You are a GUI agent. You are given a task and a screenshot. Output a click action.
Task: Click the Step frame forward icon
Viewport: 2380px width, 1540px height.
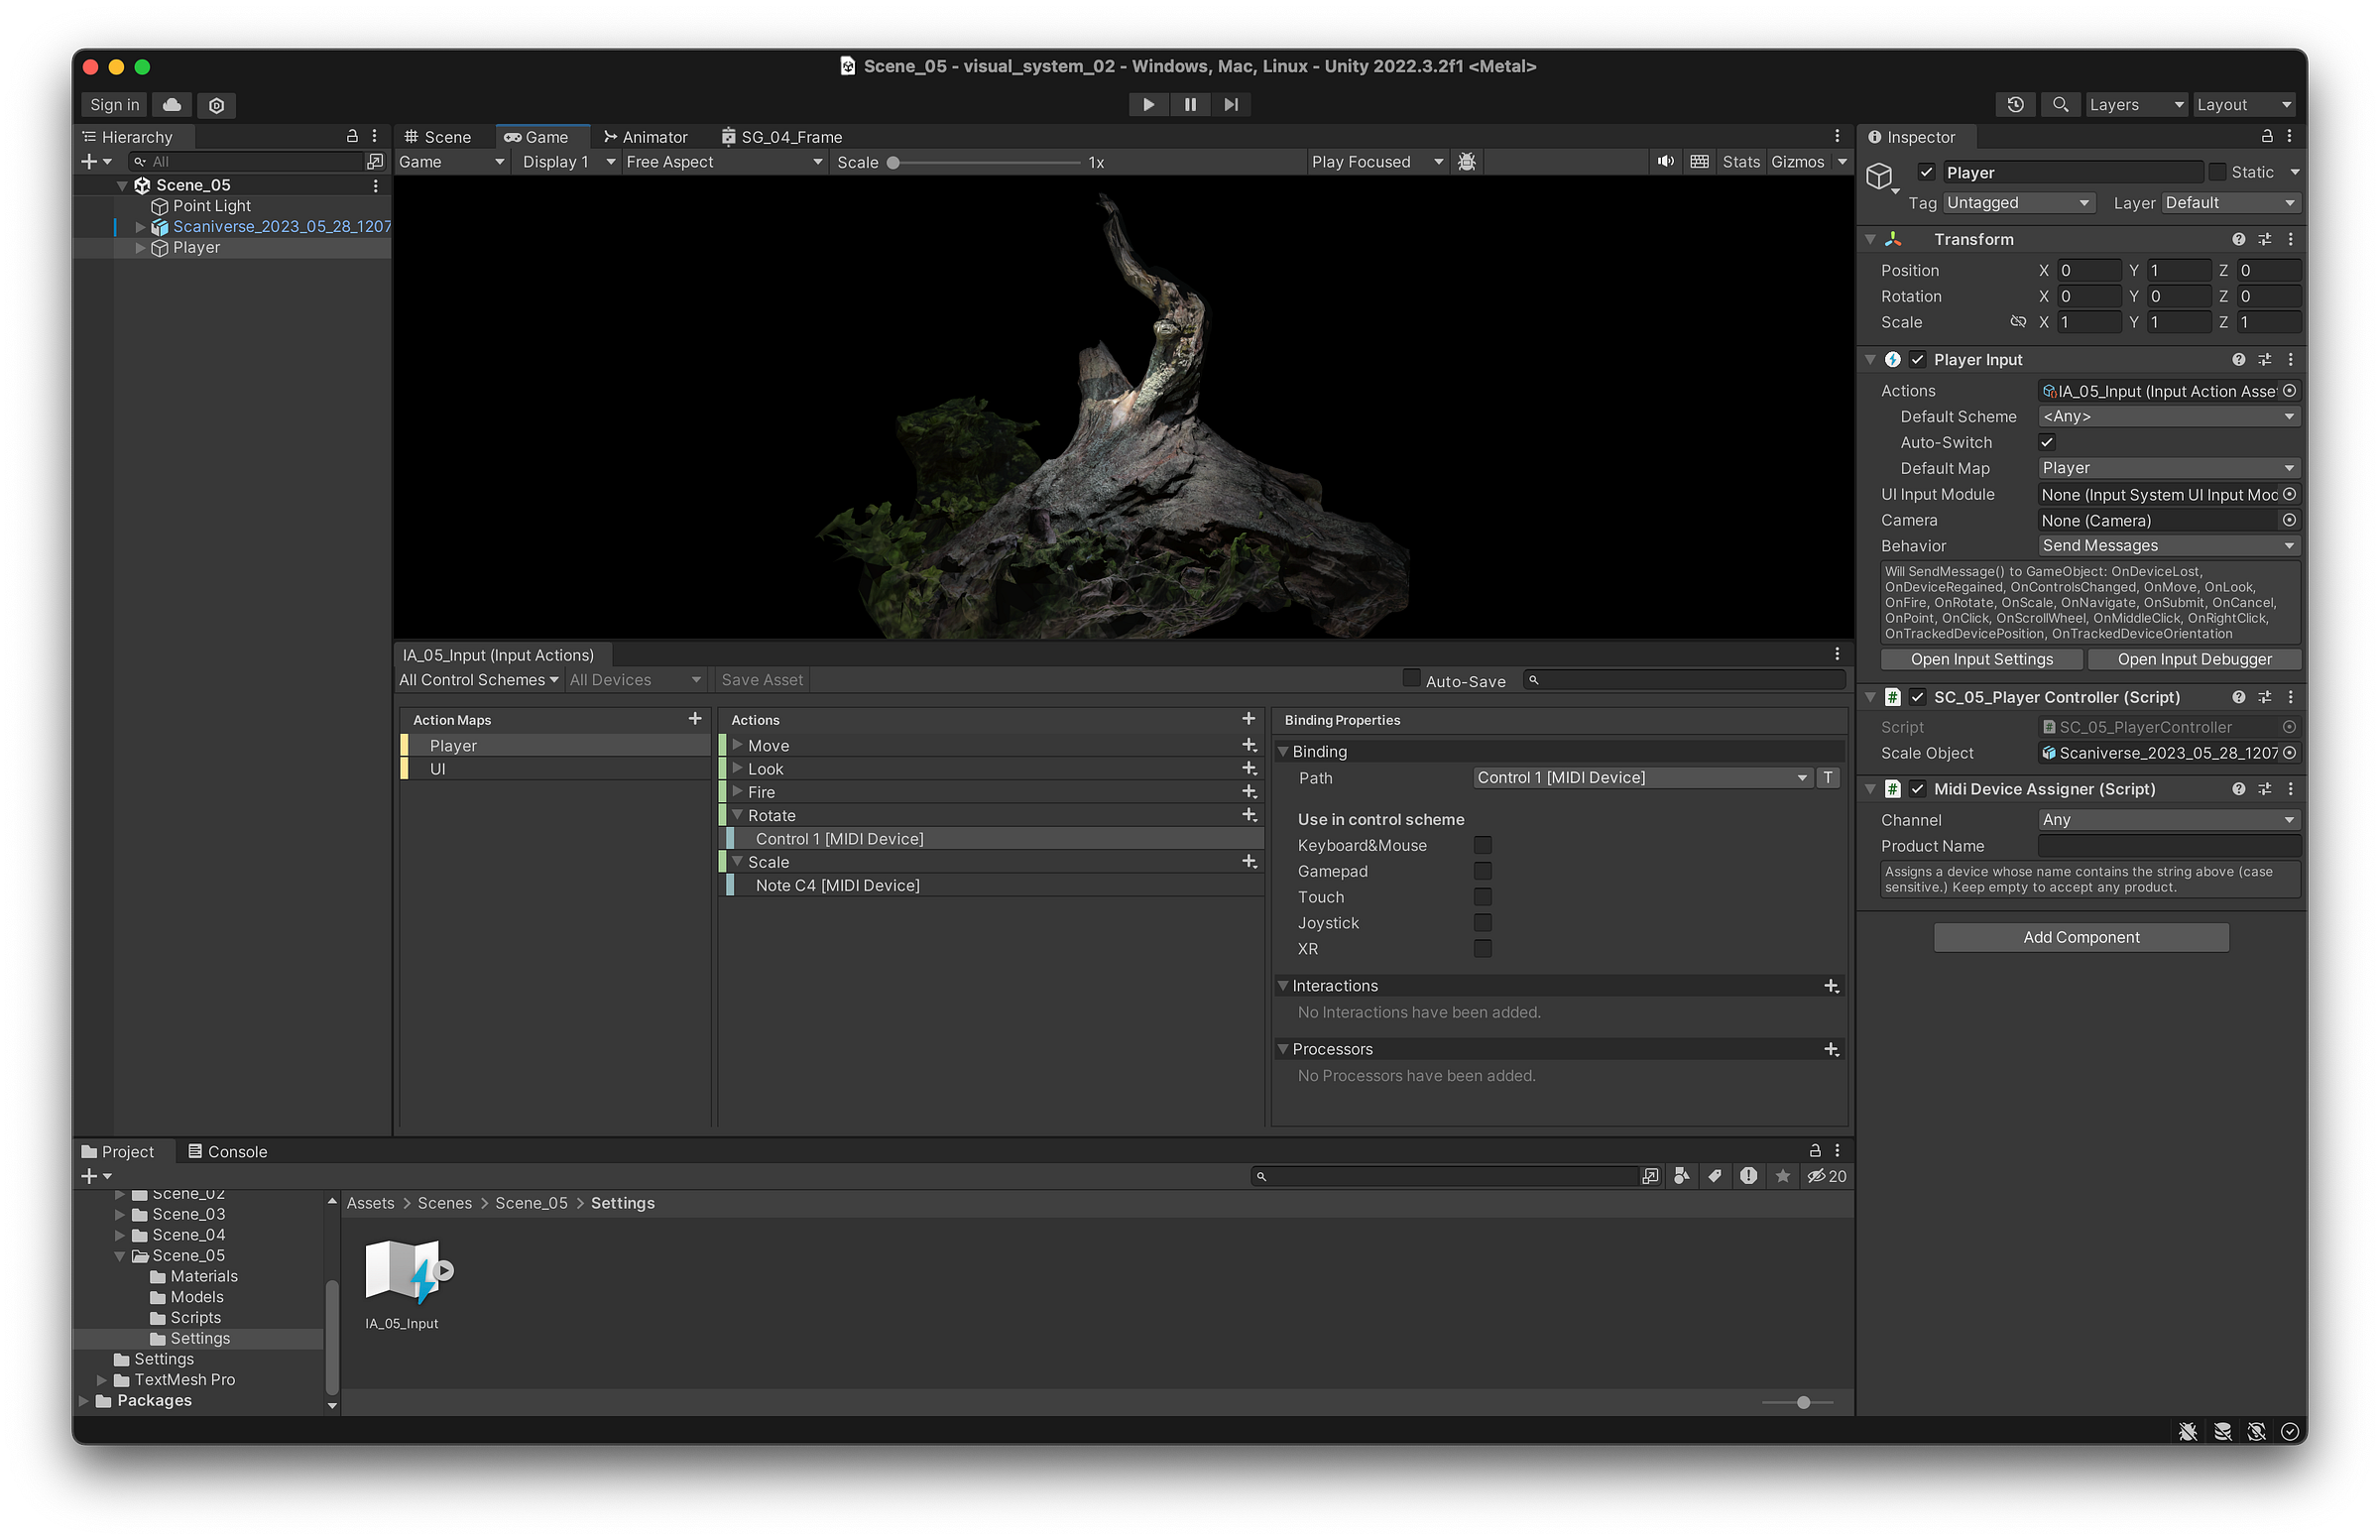point(1231,104)
